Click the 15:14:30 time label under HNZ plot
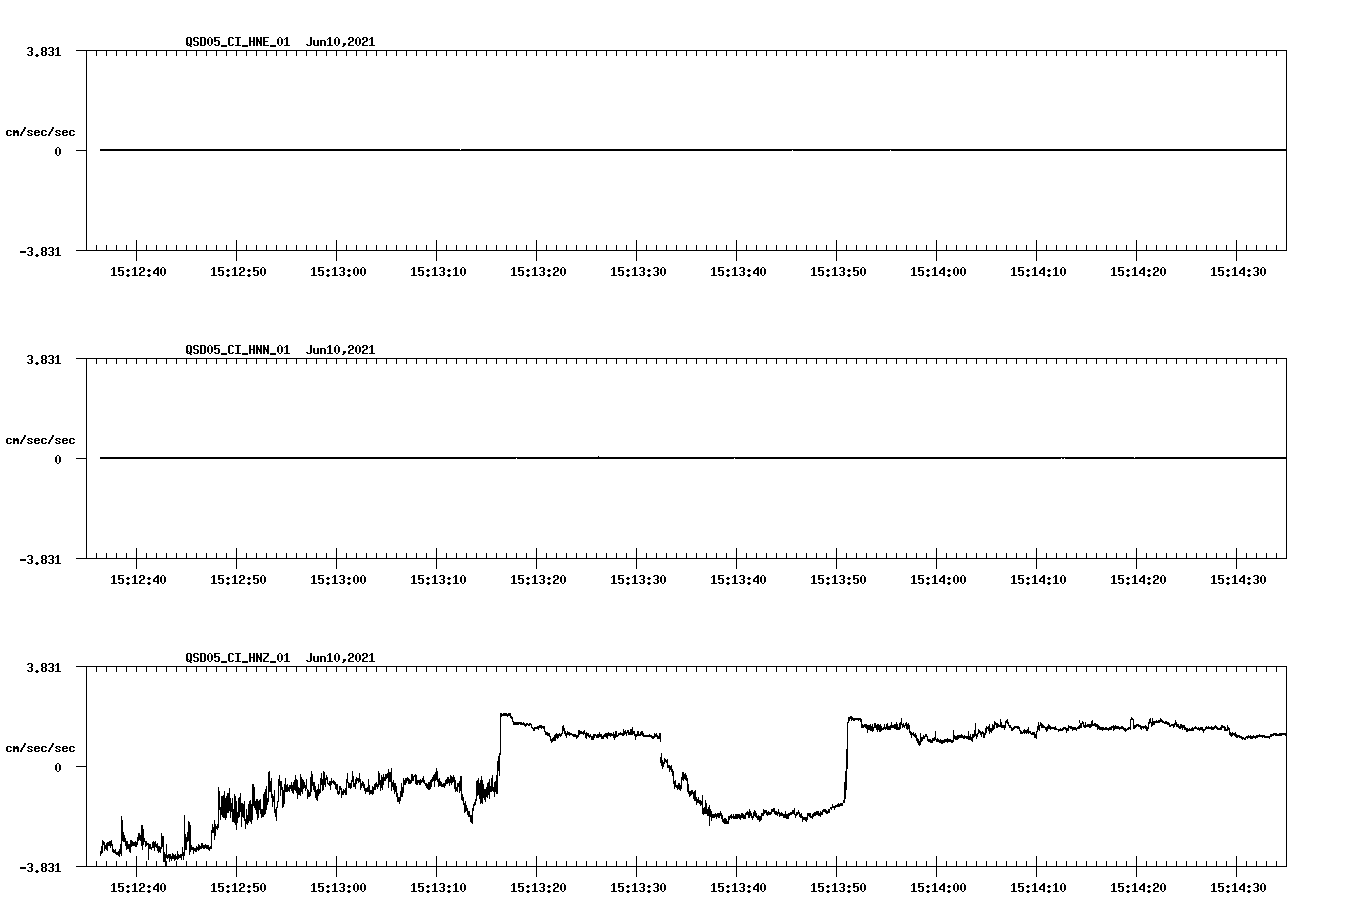 (x=1238, y=888)
